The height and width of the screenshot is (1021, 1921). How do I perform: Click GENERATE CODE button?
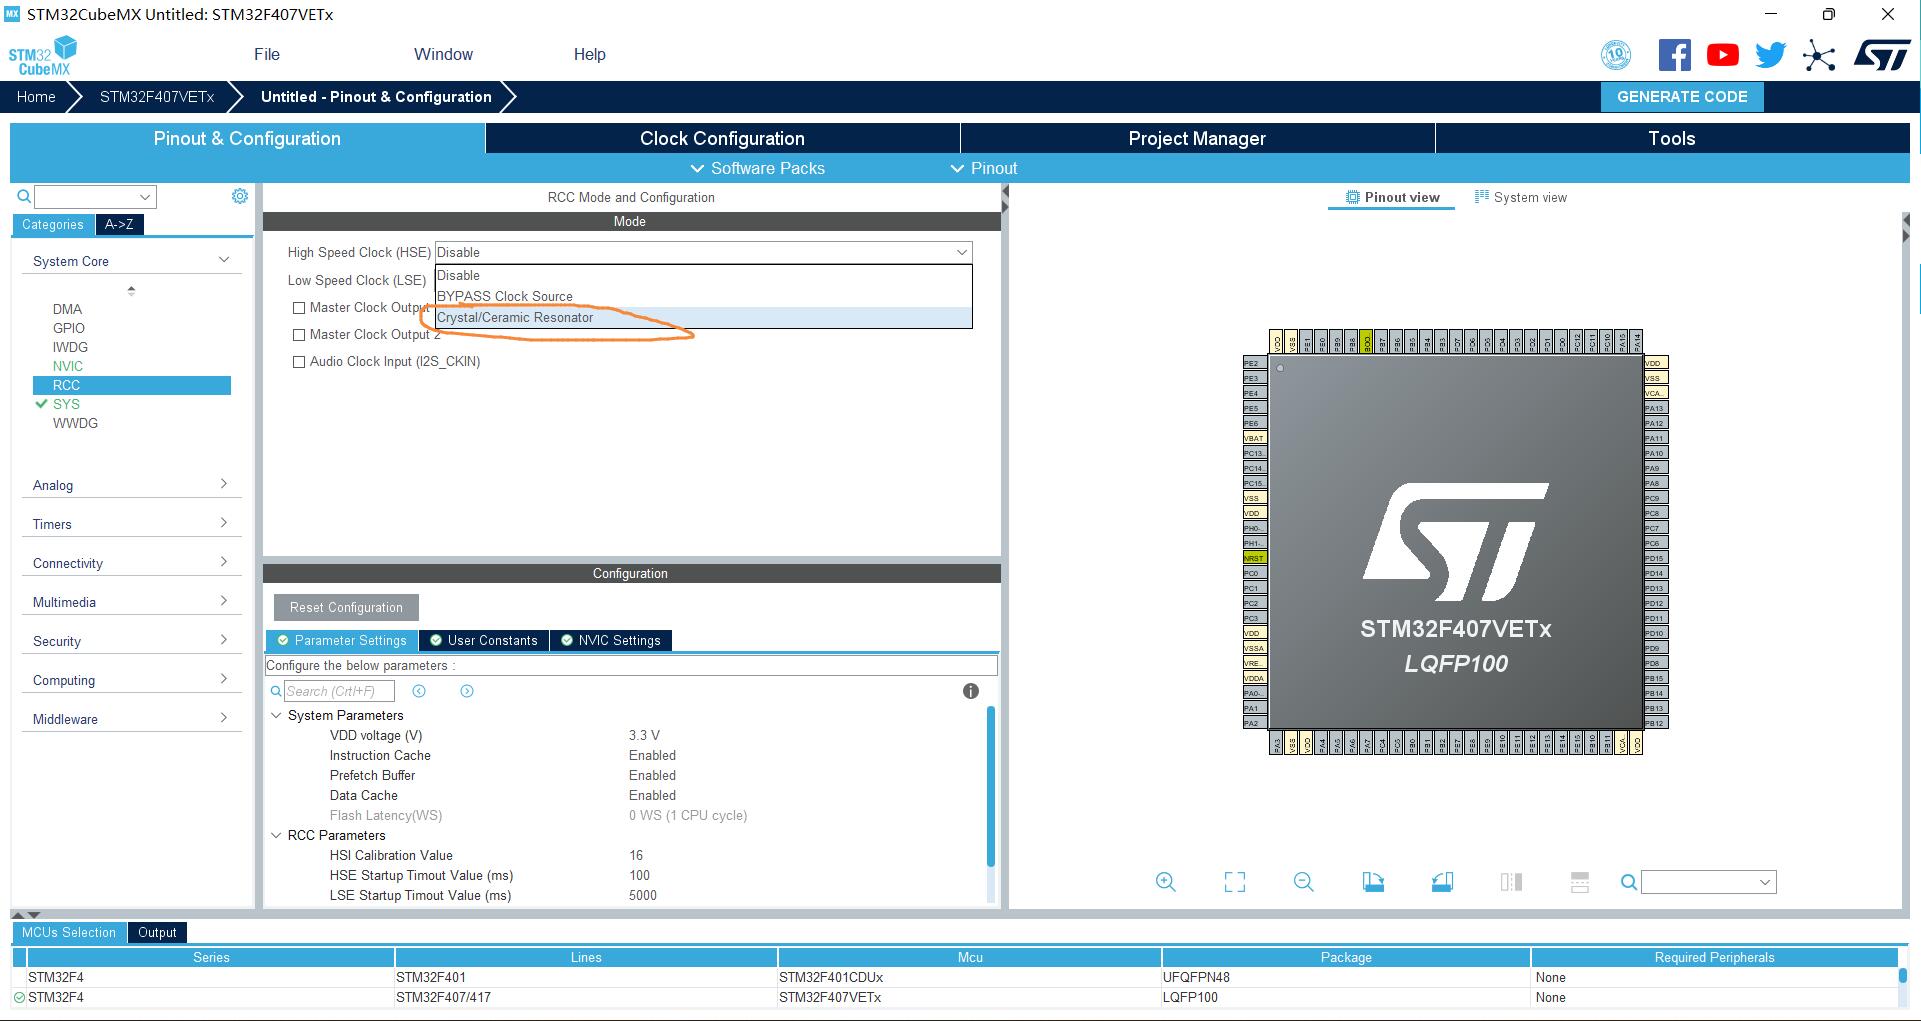[x=1682, y=97]
